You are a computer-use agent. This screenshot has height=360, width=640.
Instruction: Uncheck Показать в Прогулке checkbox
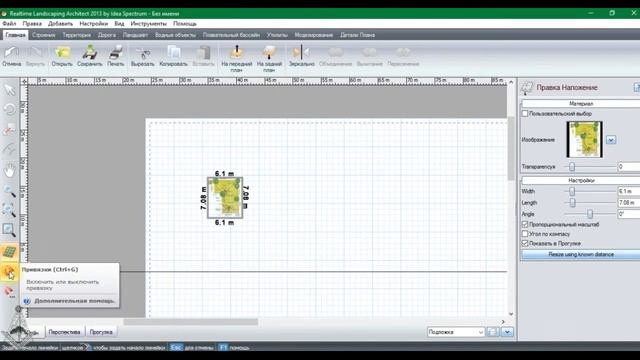tap(525, 243)
